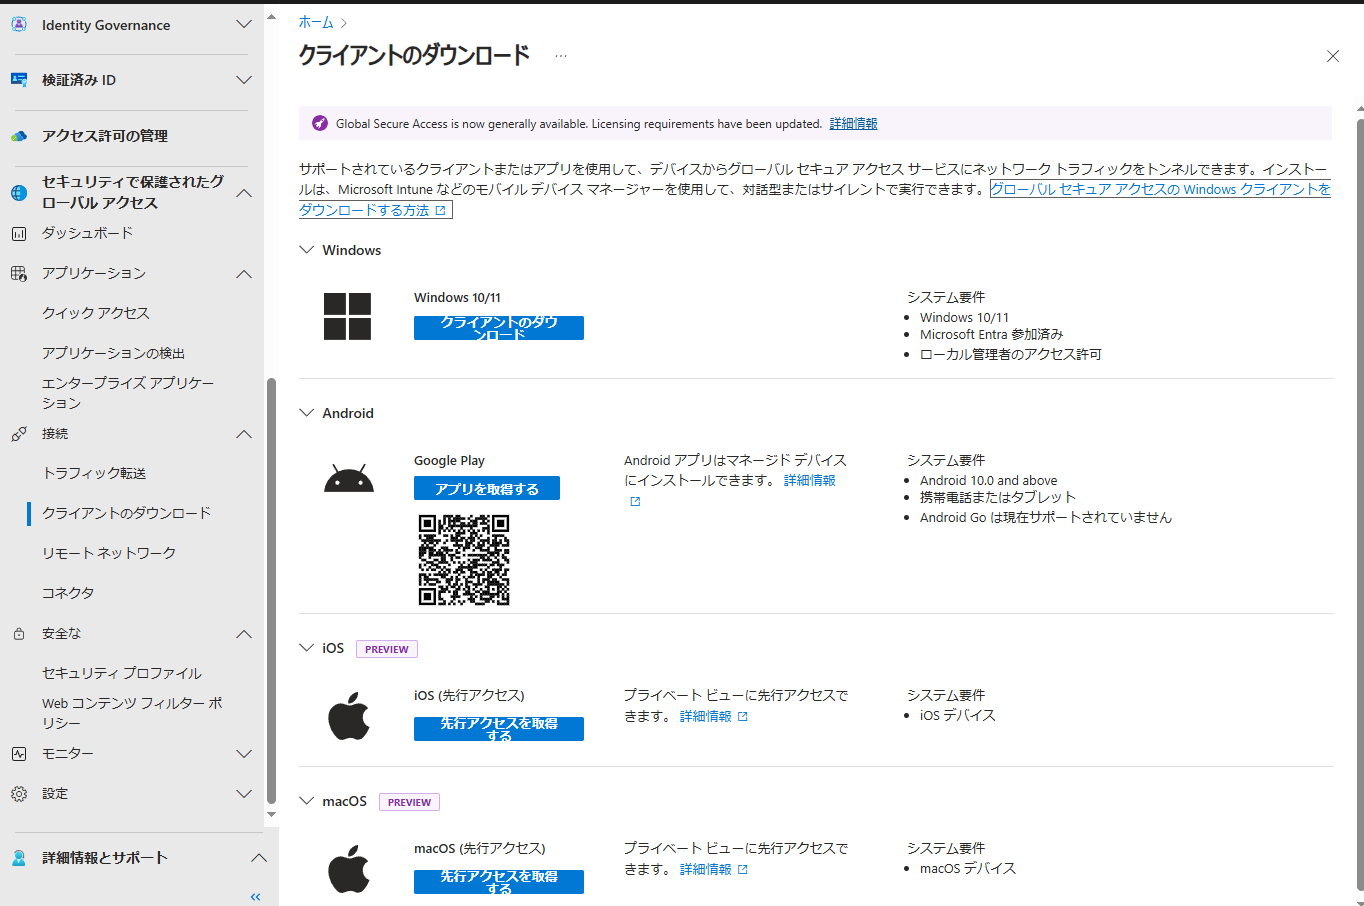Screen dimensions: 1364x906
Task: Collapse the Android section chevron
Action: (x=307, y=413)
